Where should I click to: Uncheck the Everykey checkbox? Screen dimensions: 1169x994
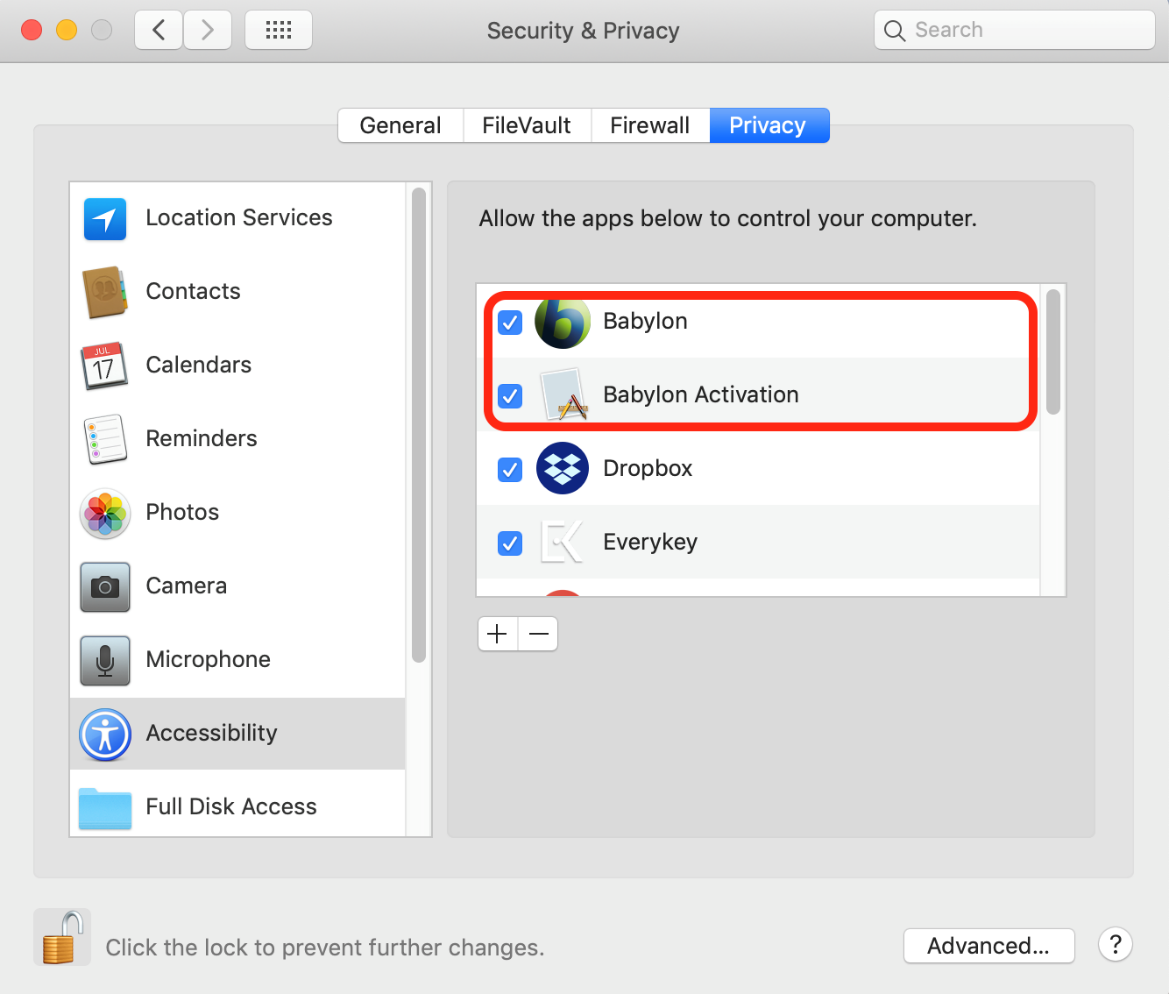point(510,543)
